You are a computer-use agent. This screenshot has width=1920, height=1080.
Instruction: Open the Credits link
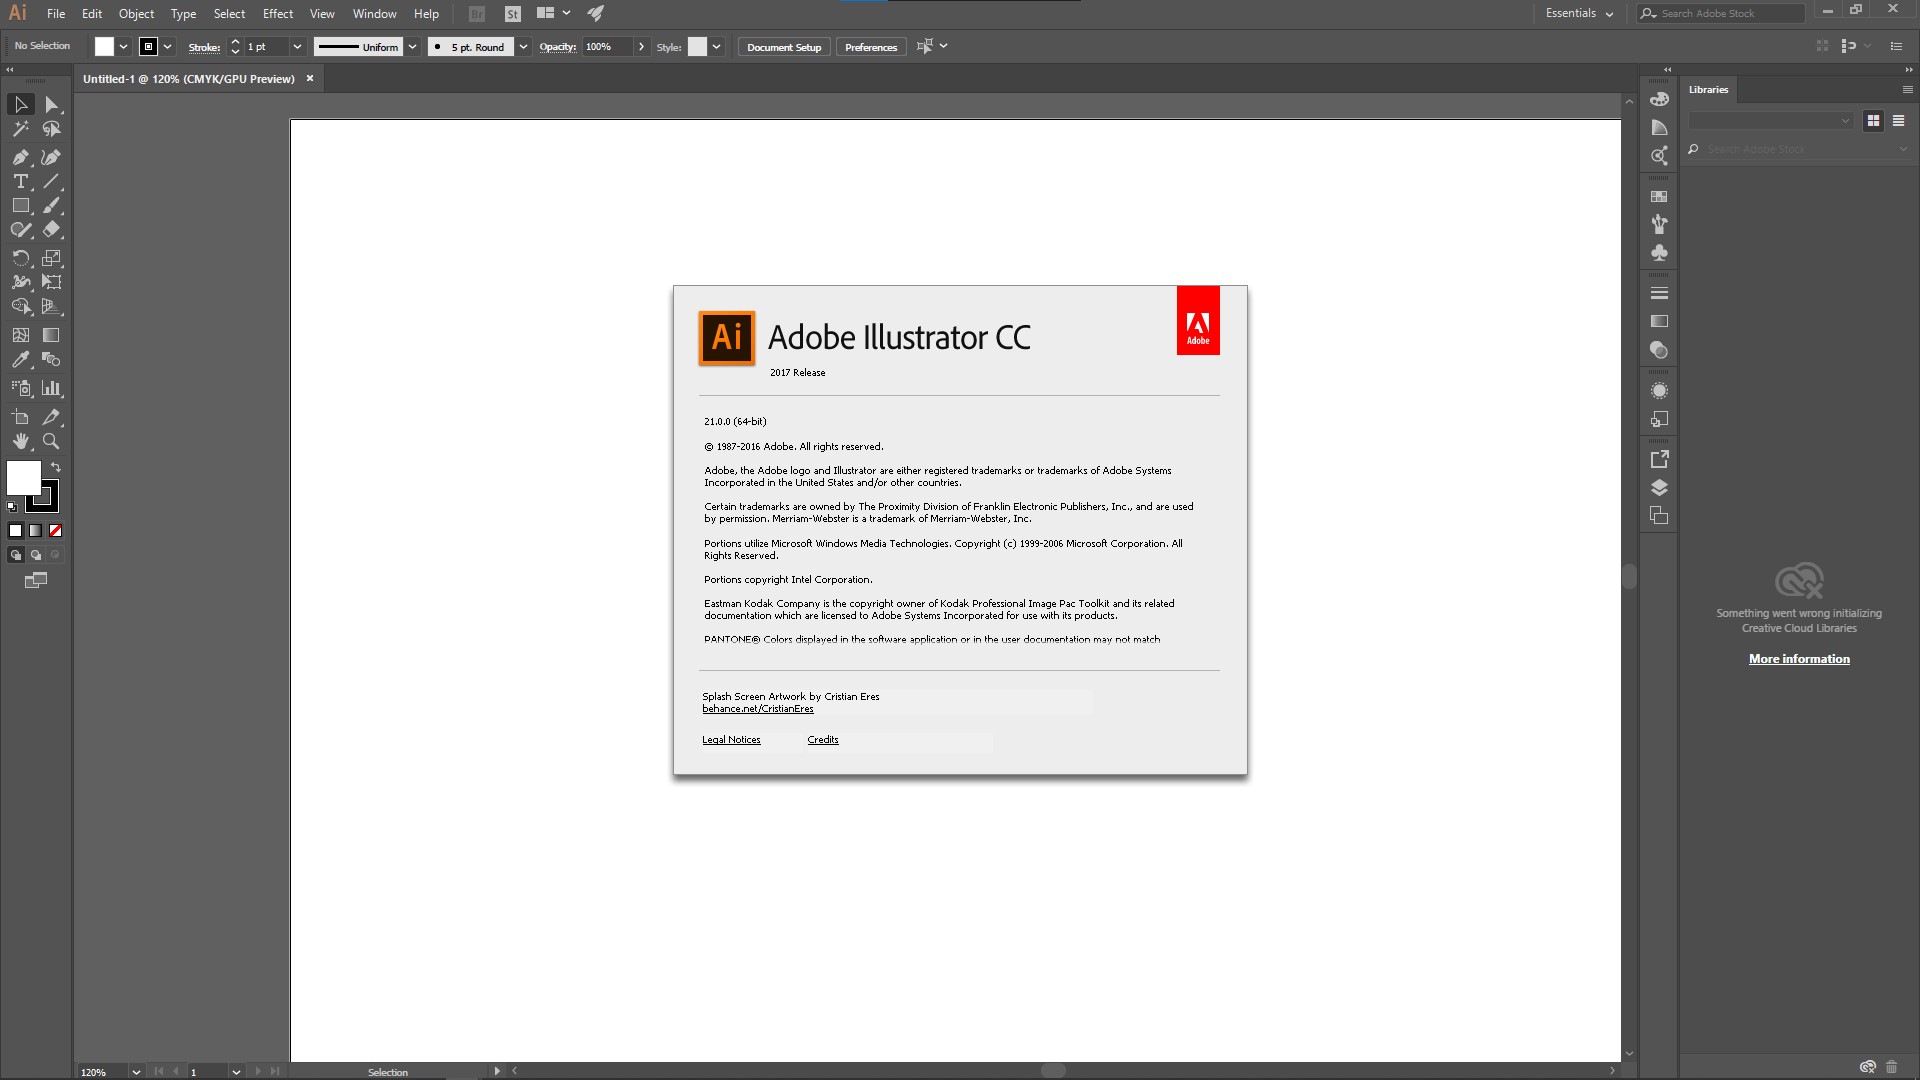[822, 740]
